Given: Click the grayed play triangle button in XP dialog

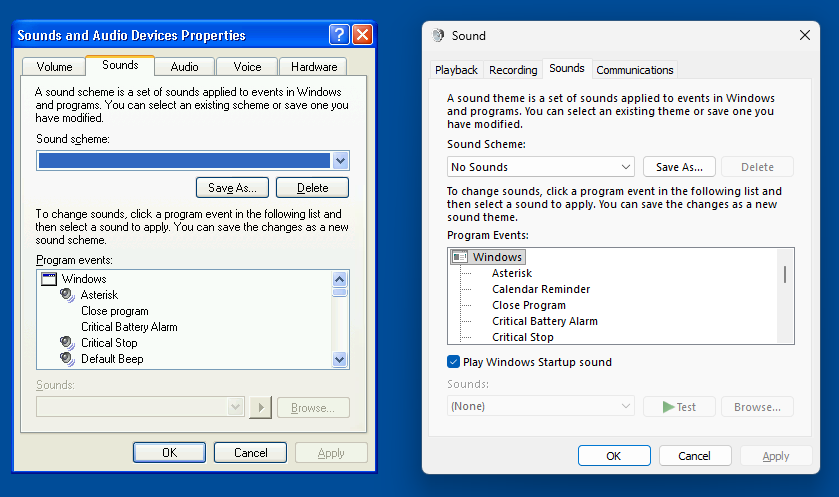Looking at the screenshot, I should pyautogui.click(x=260, y=407).
